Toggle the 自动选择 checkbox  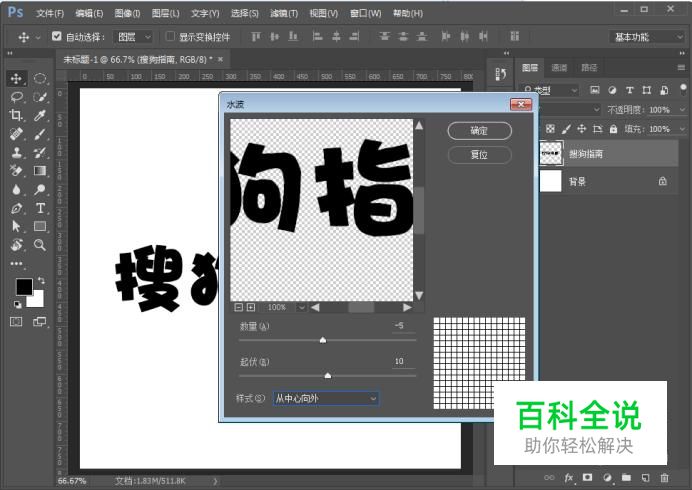pyautogui.click(x=56, y=36)
